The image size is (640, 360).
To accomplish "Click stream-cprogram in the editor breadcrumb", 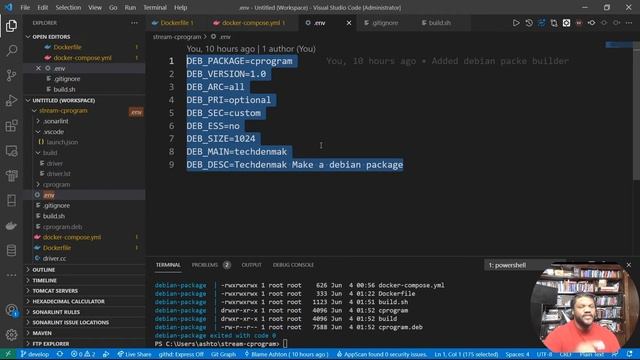I will 177,37.
